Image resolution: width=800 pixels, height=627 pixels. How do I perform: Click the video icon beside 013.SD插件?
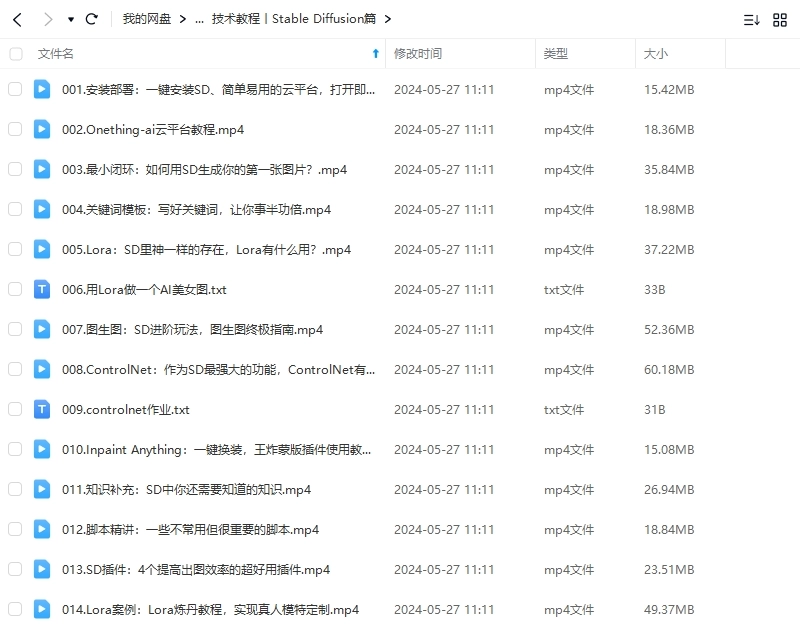pos(41,569)
